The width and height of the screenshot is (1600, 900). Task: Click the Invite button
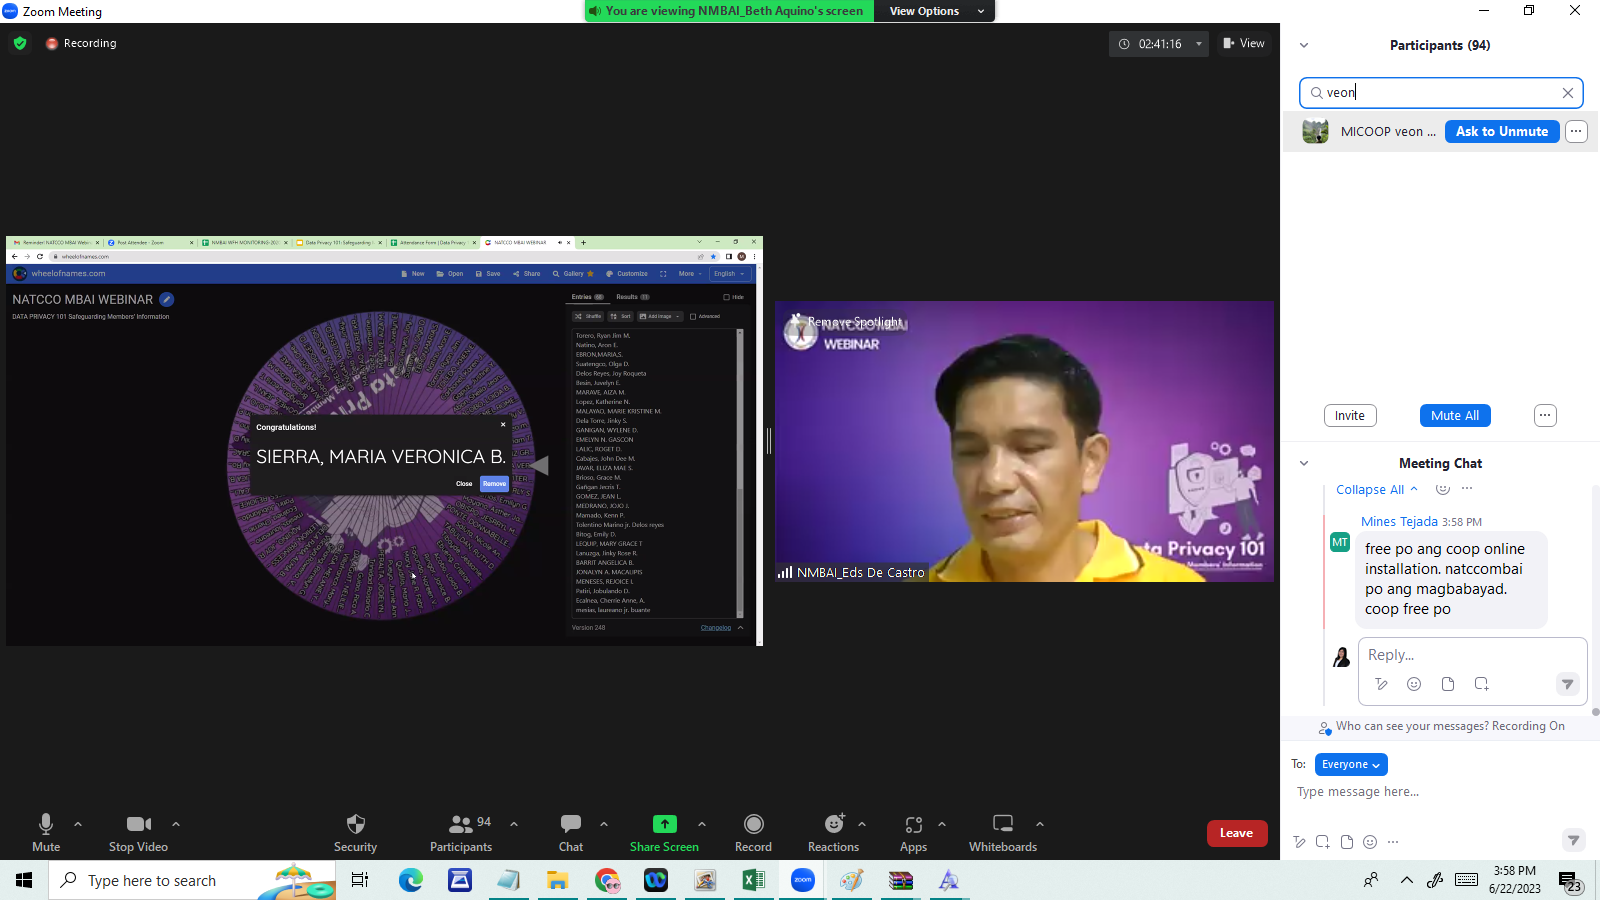pos(1350,415)
